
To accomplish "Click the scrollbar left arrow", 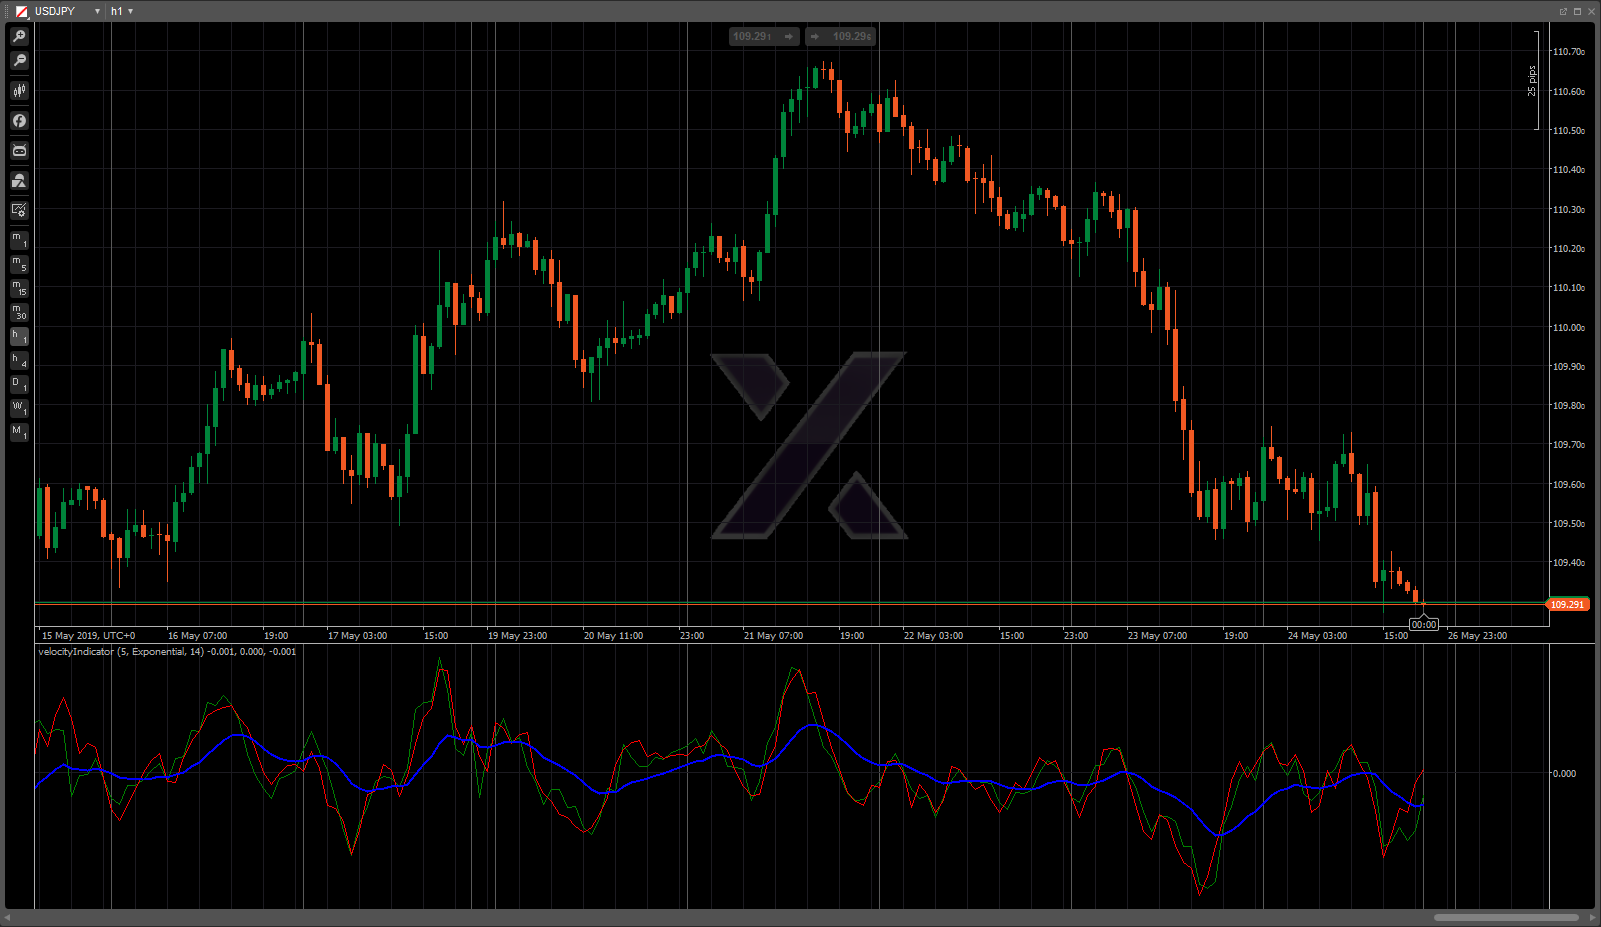I will click(8, 917).
